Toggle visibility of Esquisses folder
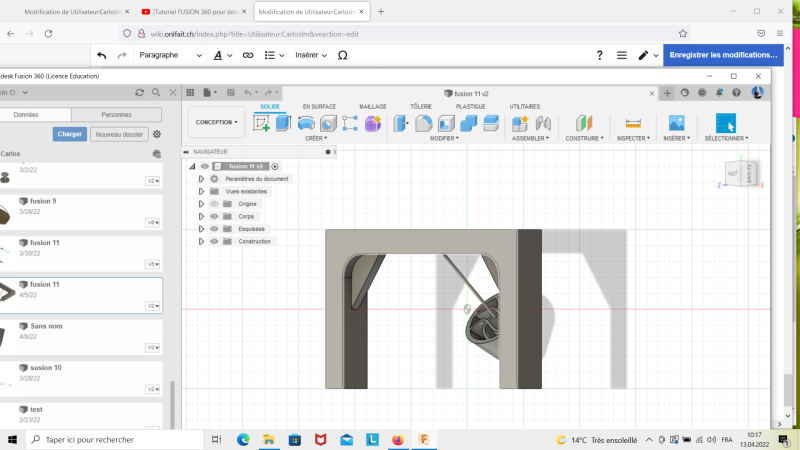The height and width of the screenshot is (450, 800). pyautogui.click(x=214, y=229)
